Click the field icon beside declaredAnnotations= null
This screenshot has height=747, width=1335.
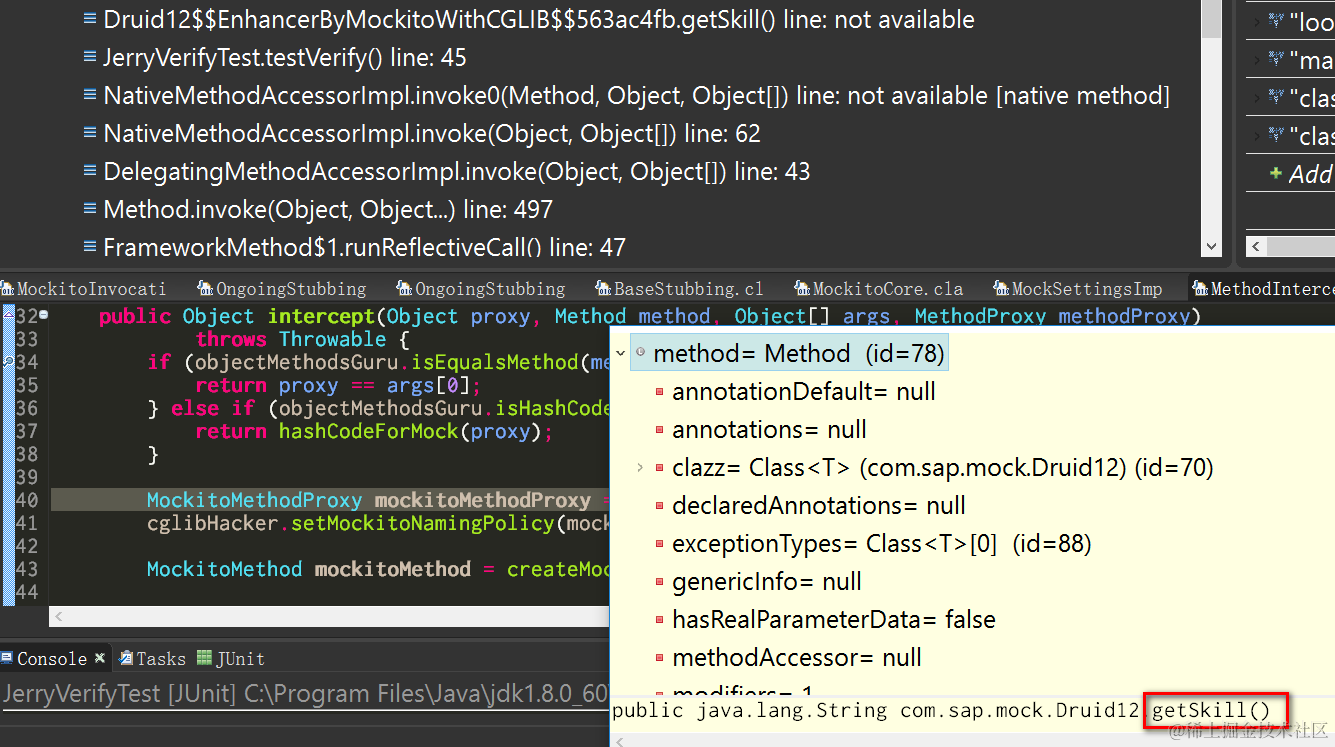click(x=659, y=506)
